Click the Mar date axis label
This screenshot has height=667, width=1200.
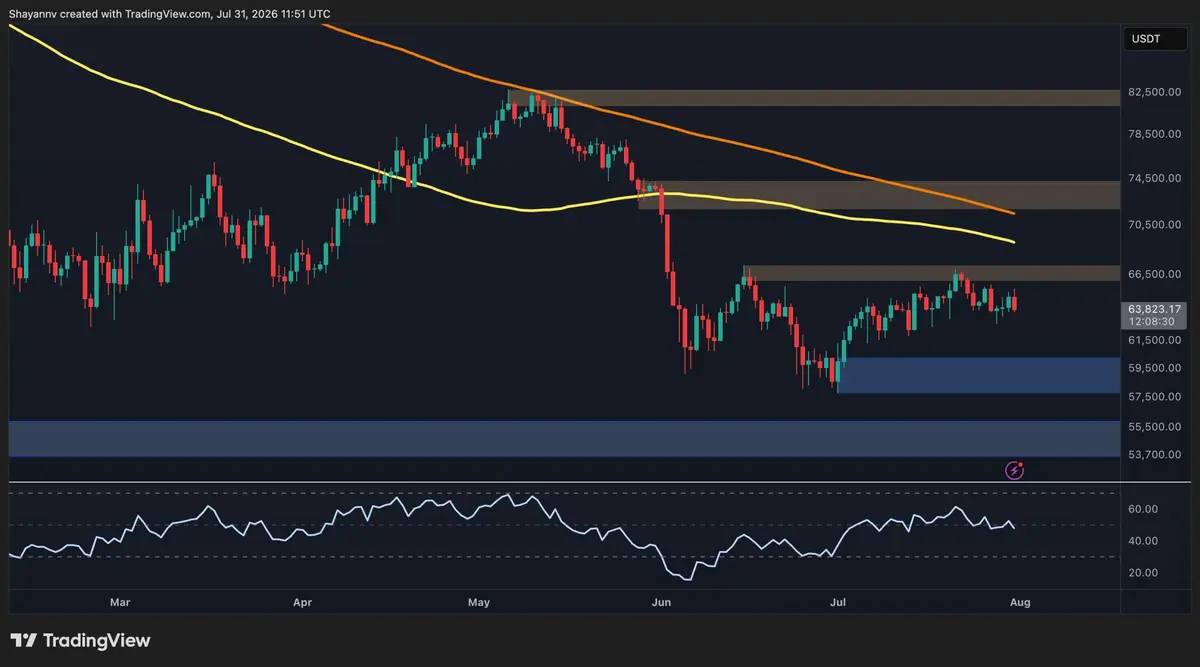[120, 602]
